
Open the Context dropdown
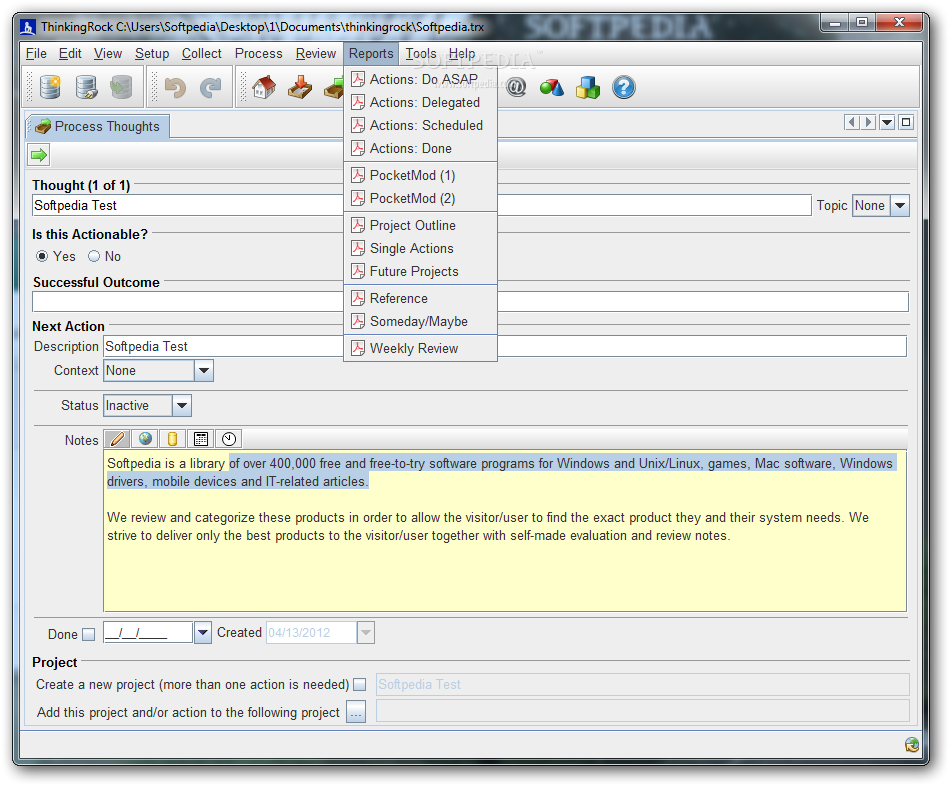point(204,370)
